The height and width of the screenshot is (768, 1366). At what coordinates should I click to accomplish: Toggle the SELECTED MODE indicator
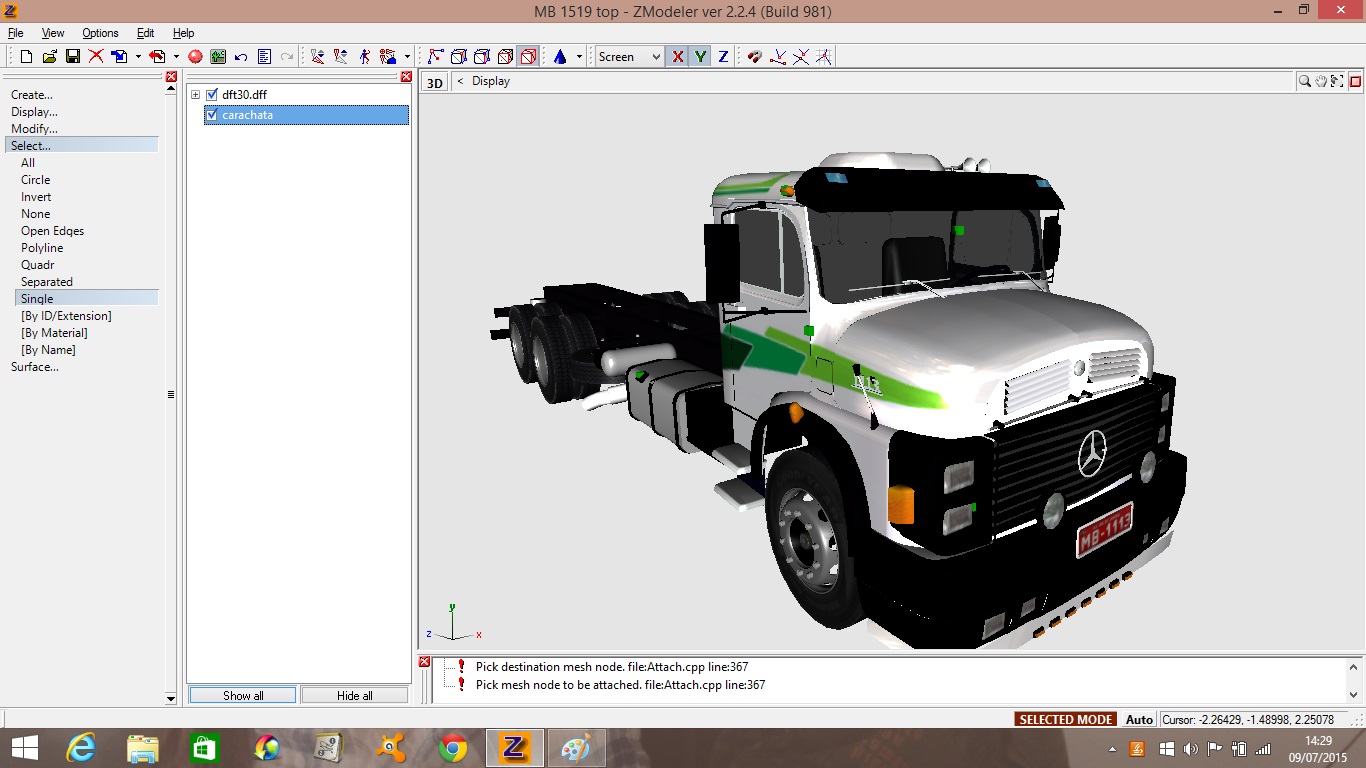1066,719
